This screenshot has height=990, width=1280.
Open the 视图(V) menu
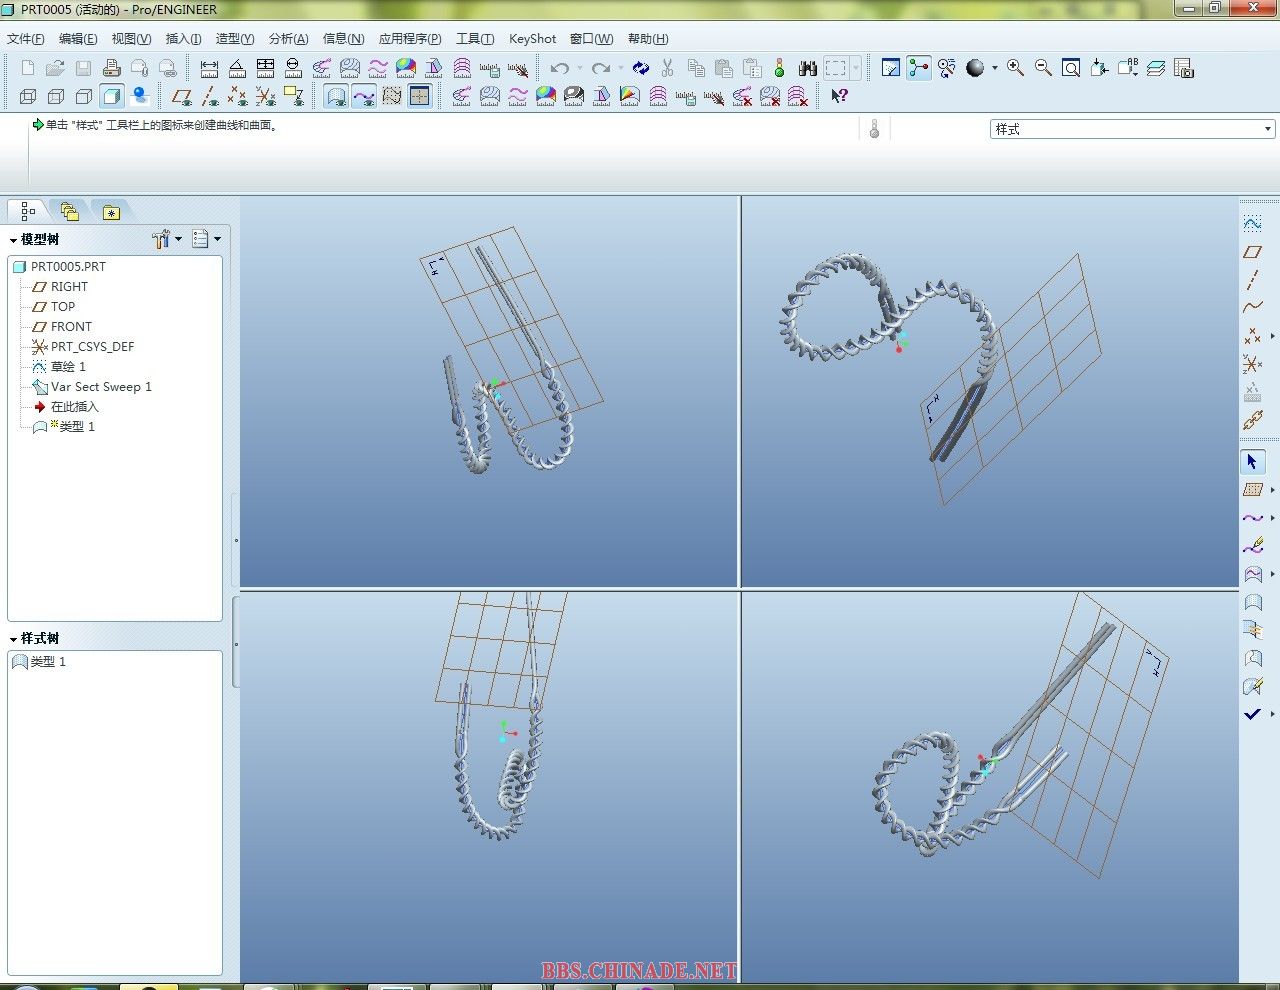tap(131, 39)
